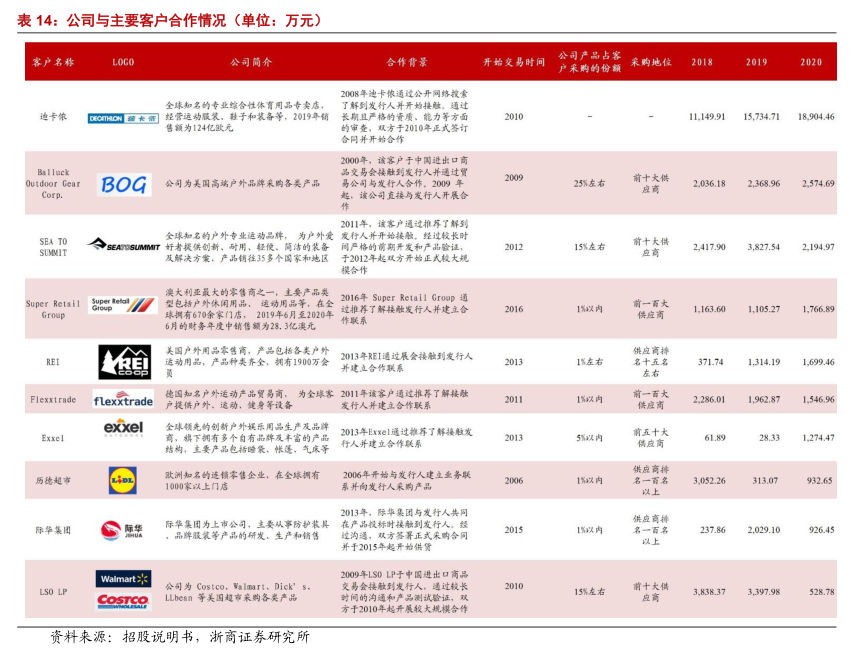The image size is (853, 671).
Task: Click the 2020 column header
Action: click(811, 62)
